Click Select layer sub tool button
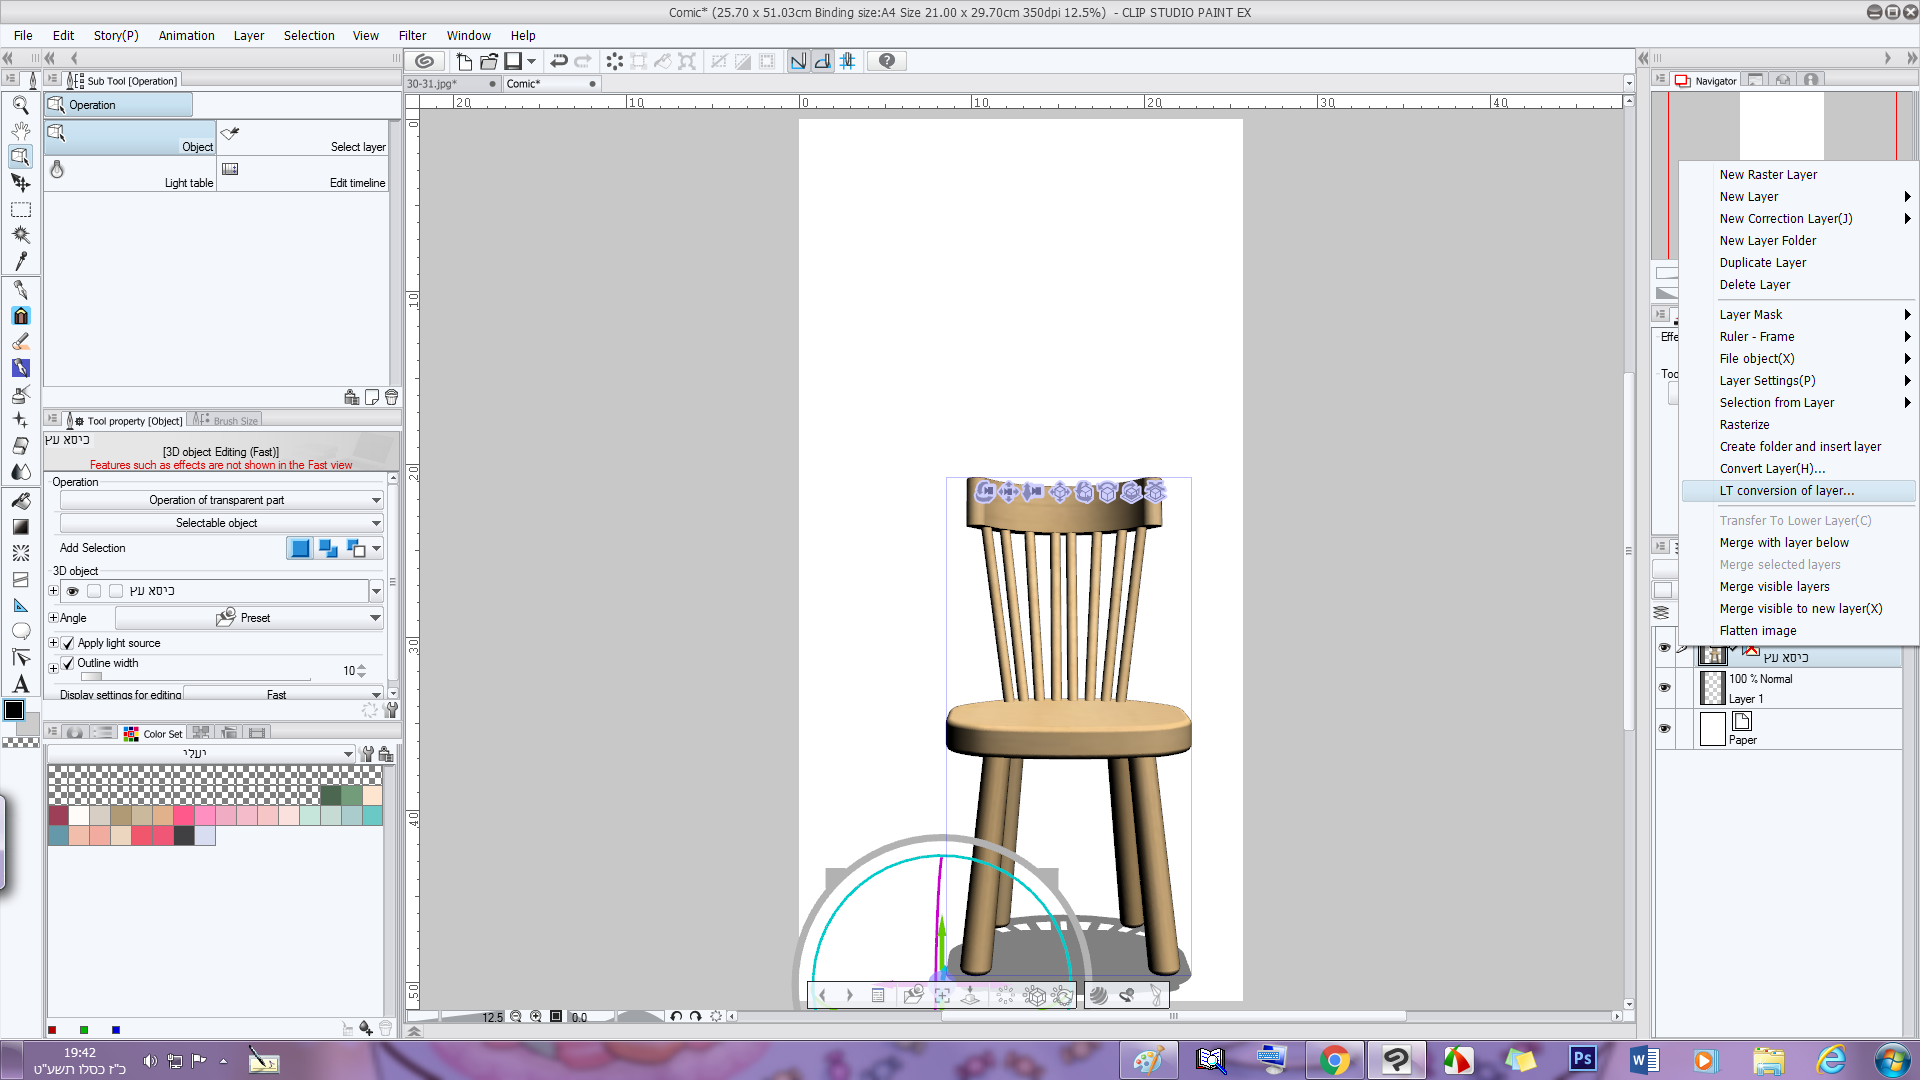Viewport: 1920px width, 1080px height. pos(303,138)
